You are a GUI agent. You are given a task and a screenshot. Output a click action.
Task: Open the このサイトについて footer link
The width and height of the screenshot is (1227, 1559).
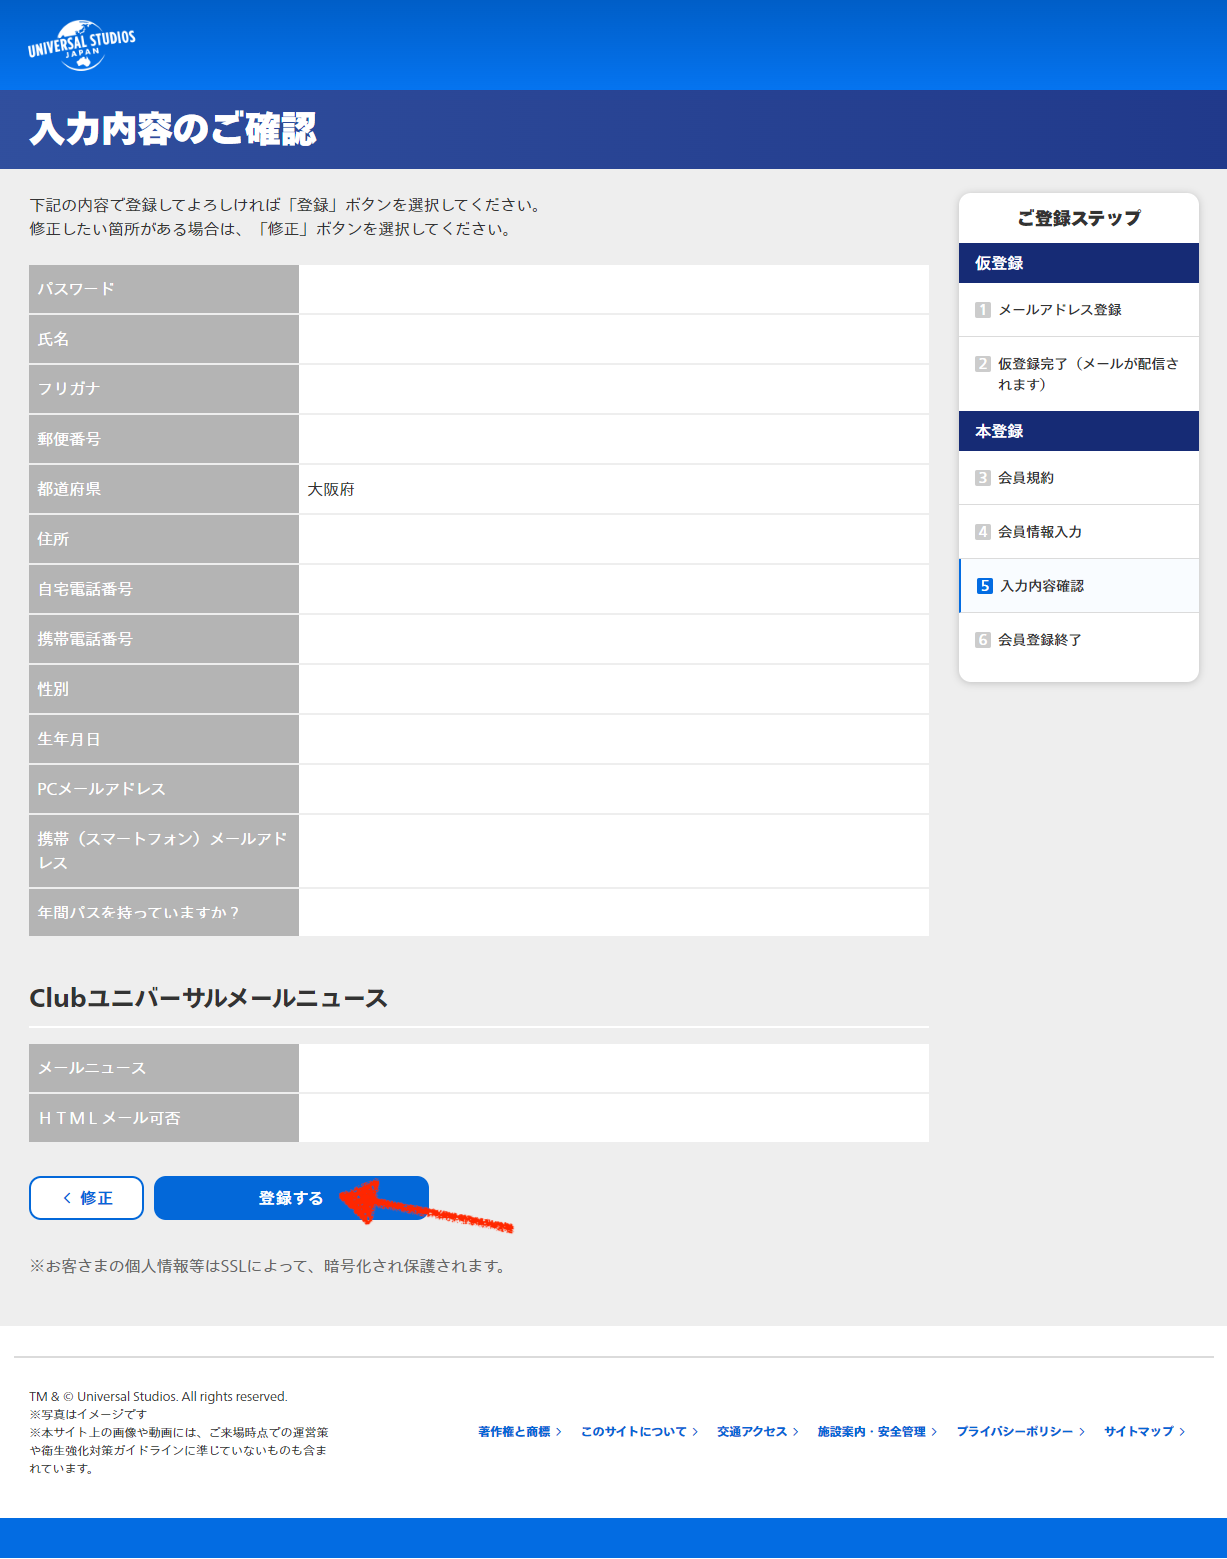click(639, 1432)
